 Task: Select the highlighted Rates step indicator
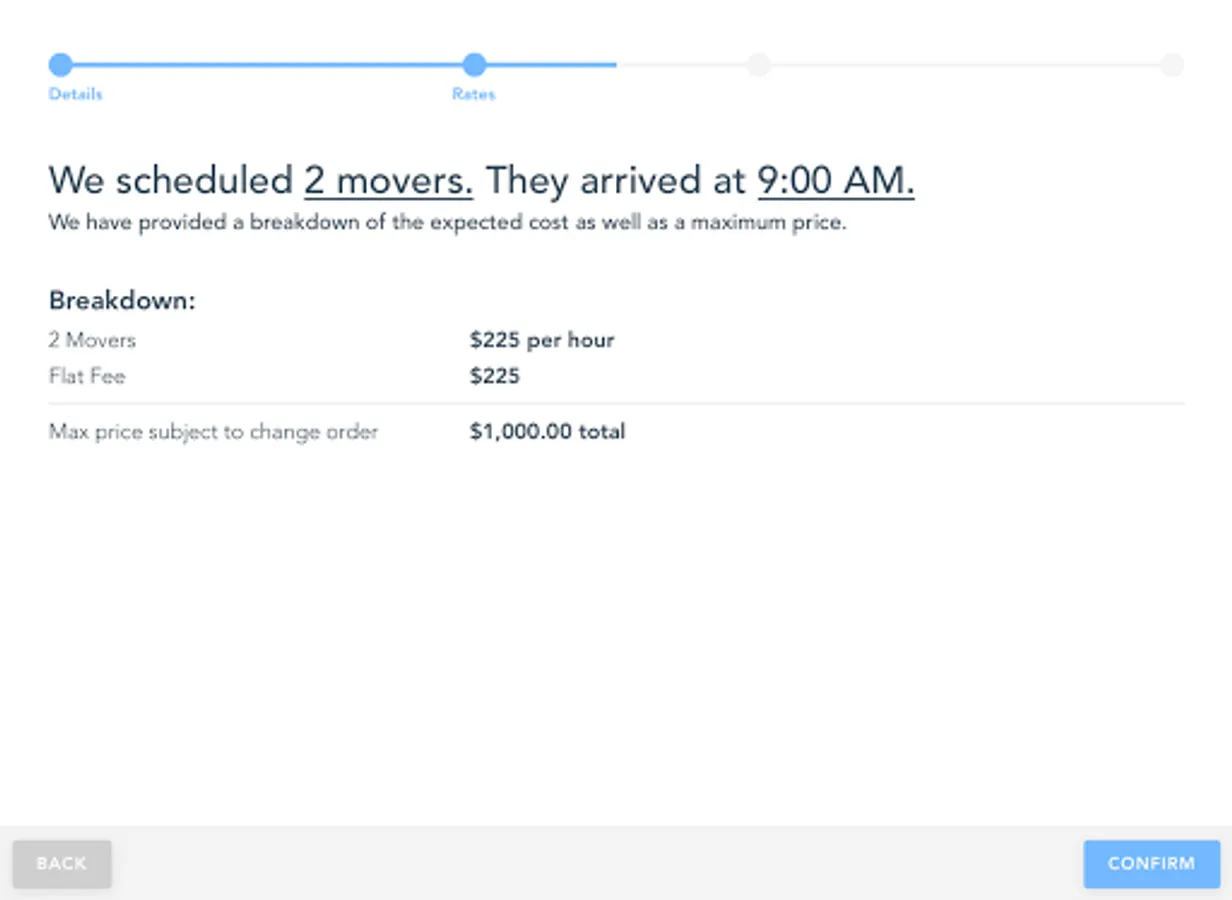coord(474,64)
